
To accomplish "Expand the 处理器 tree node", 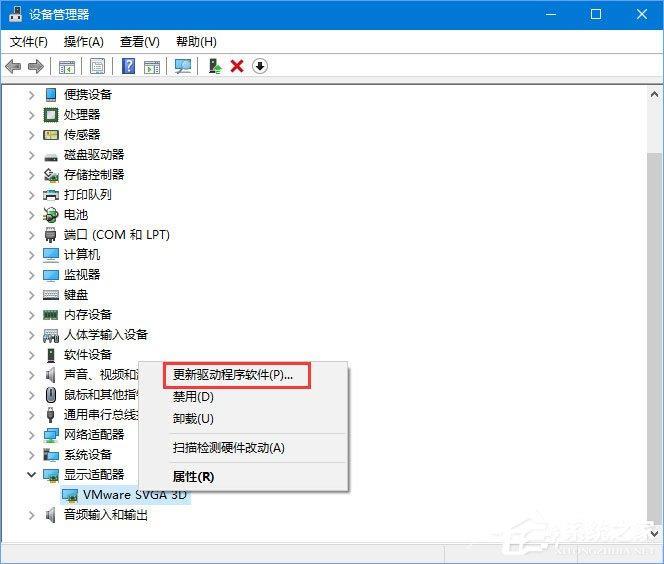I will [x=31, y=114].
